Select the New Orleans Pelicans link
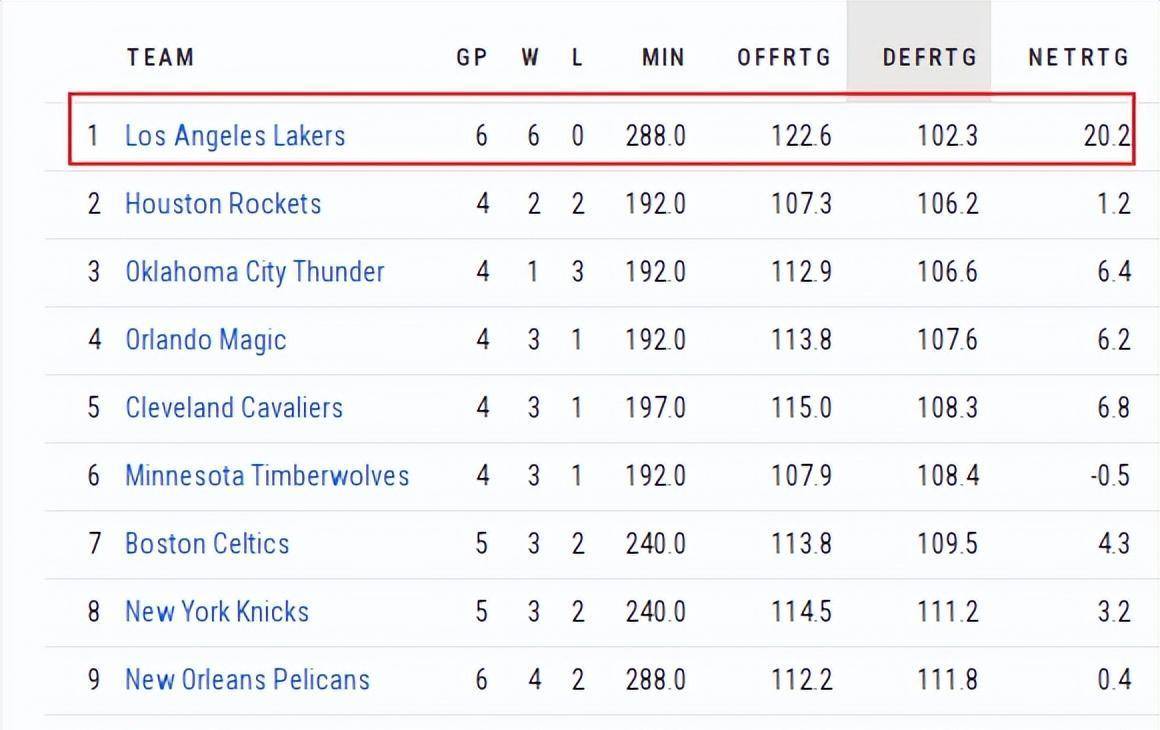This screenshot has height=730, width=1160. (x=247, y=680)
